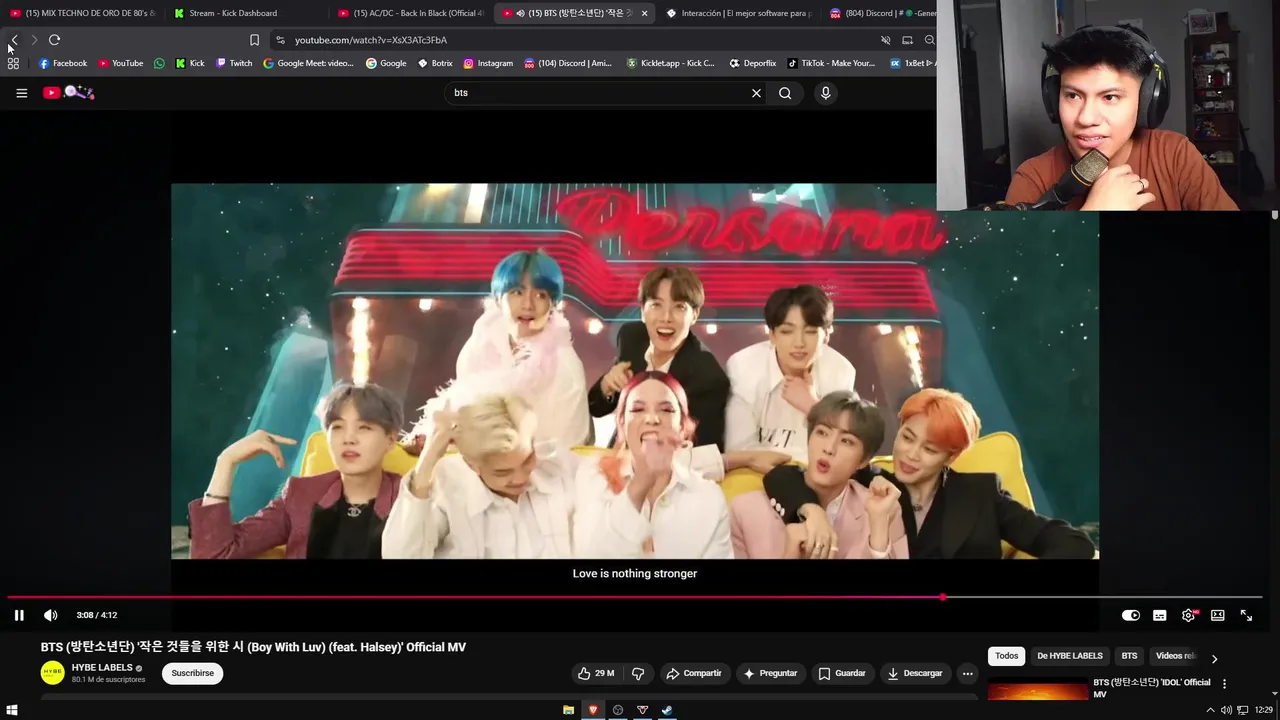This screenshot has width=1280, height=720.
Task: Mute the YouTube player volume
Action: pos(51,615)
